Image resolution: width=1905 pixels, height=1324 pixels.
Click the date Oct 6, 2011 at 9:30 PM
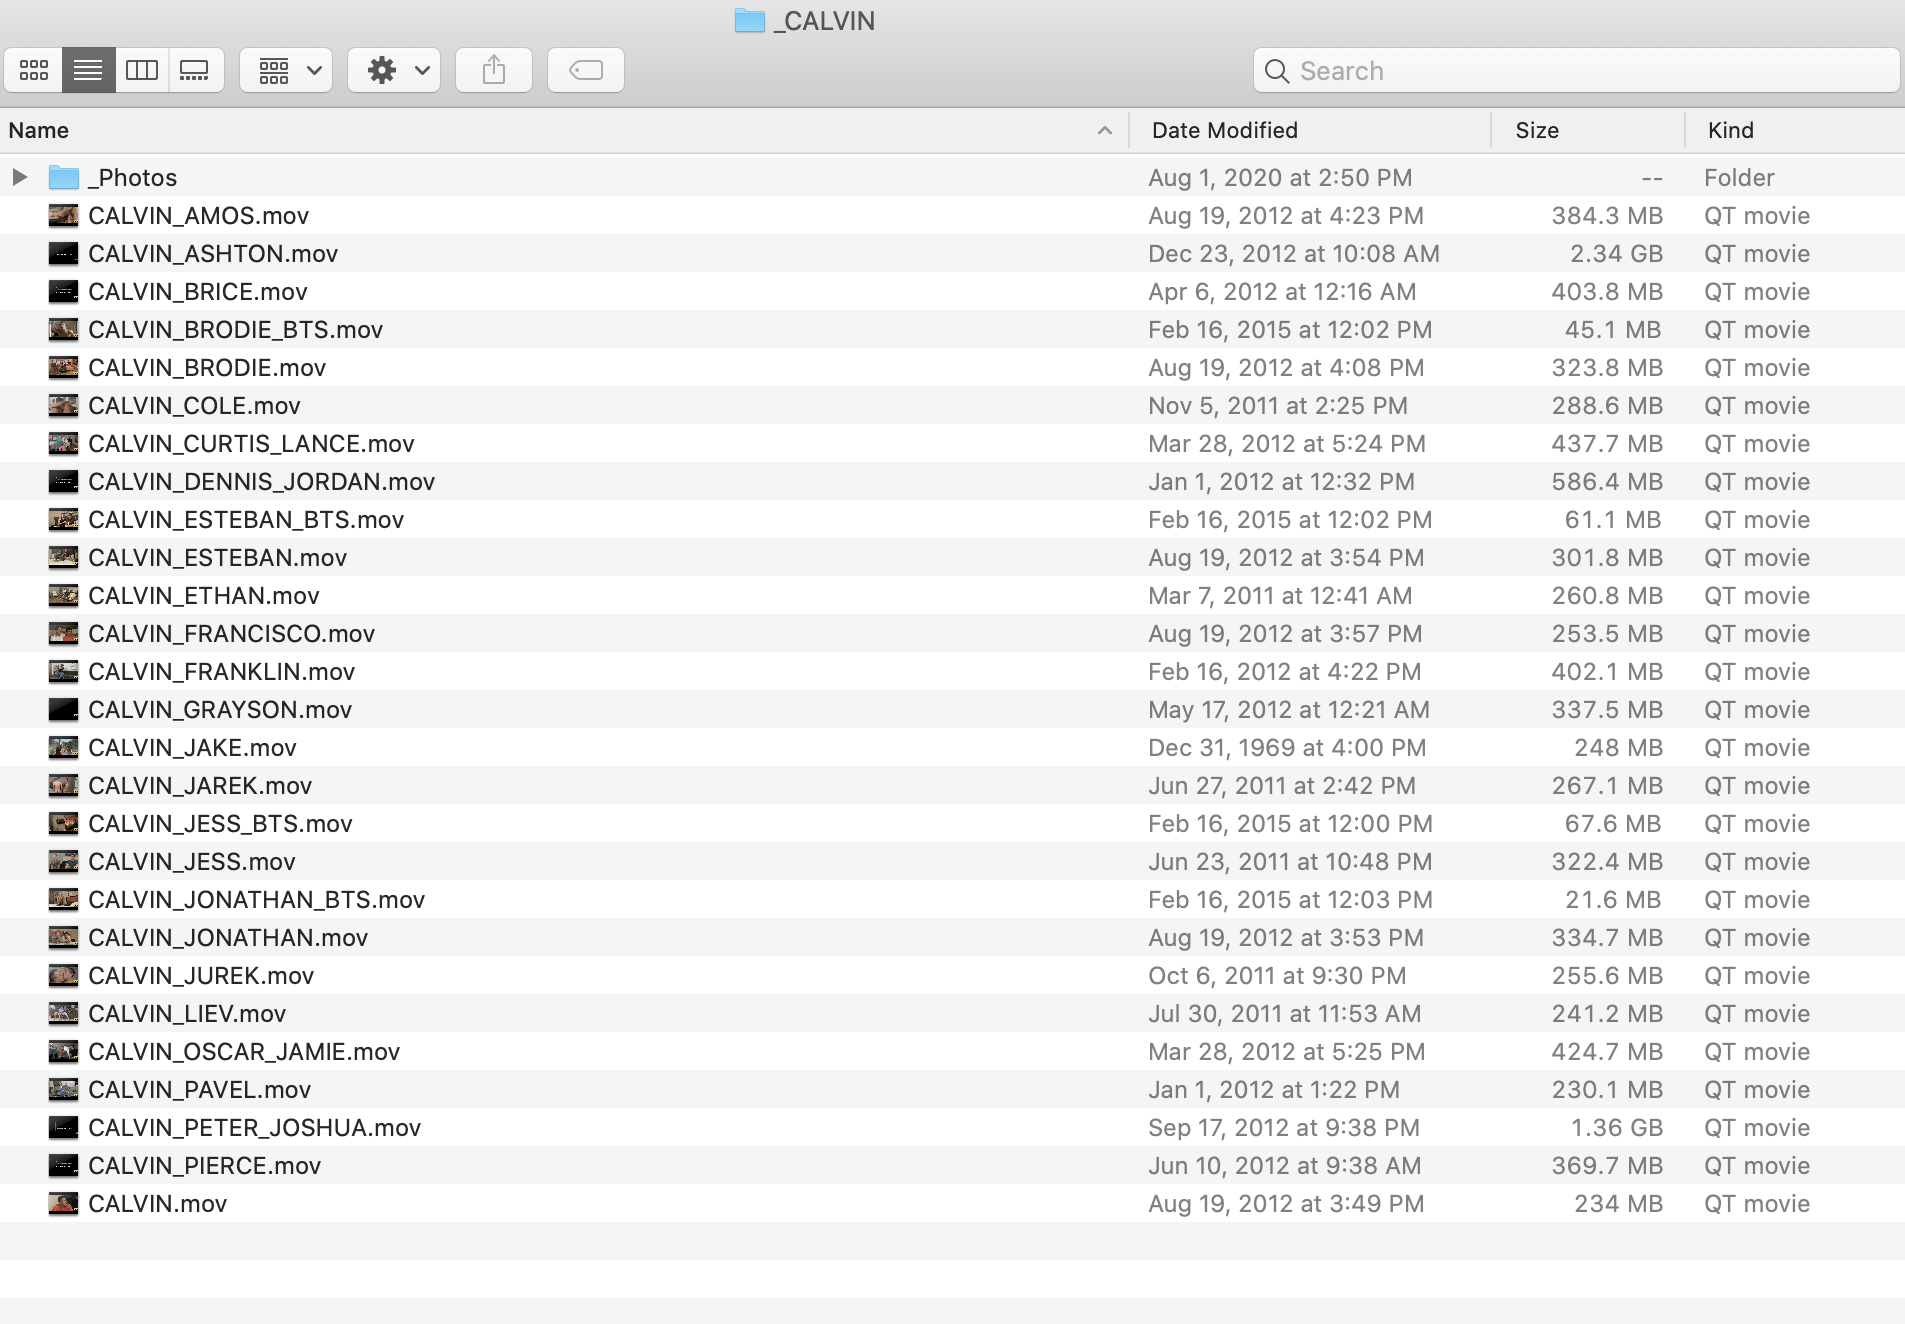1277,975
